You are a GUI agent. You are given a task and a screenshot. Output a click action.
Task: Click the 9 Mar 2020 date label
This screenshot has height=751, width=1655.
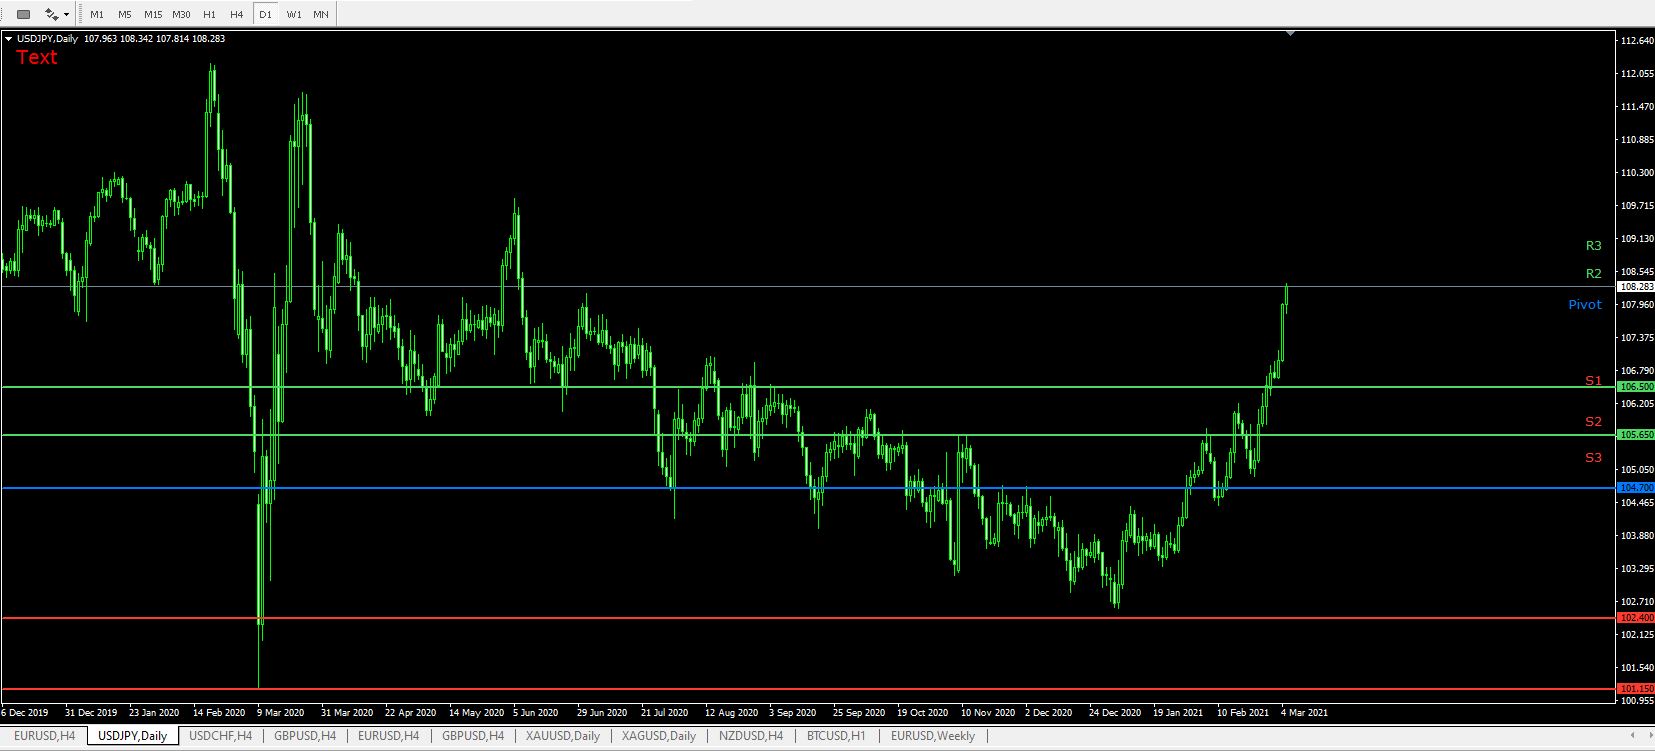pos(280,713)
